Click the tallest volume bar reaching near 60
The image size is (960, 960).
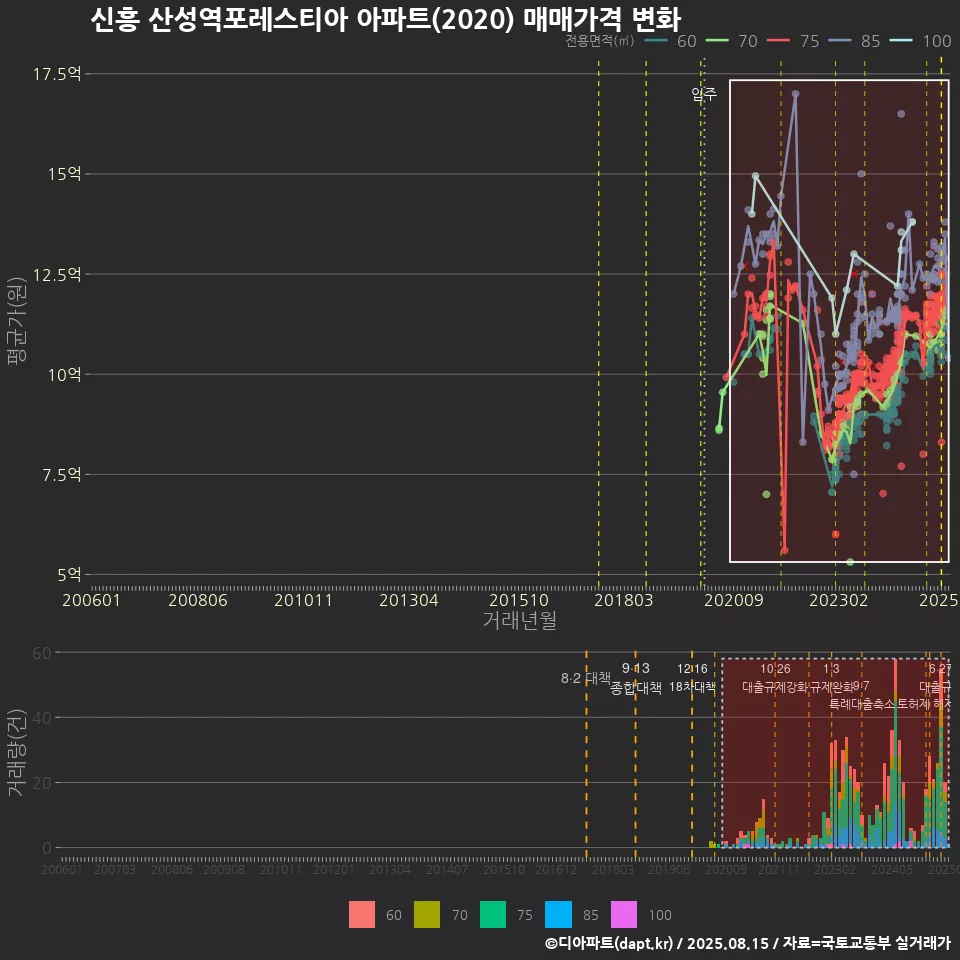896,753
